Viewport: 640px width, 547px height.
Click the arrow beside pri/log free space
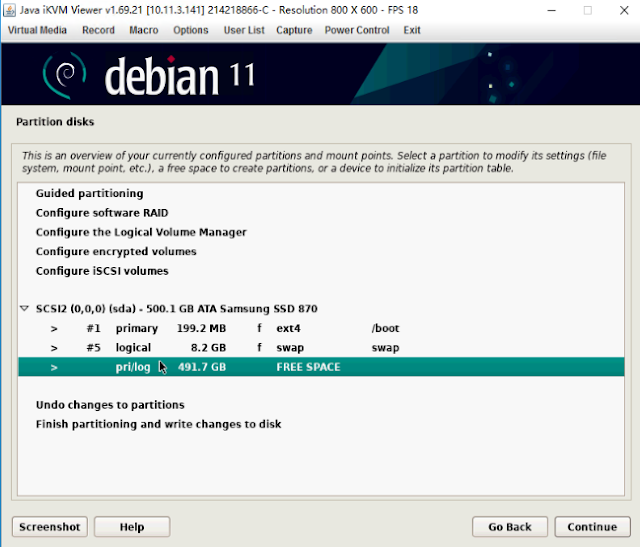(54, 367)
